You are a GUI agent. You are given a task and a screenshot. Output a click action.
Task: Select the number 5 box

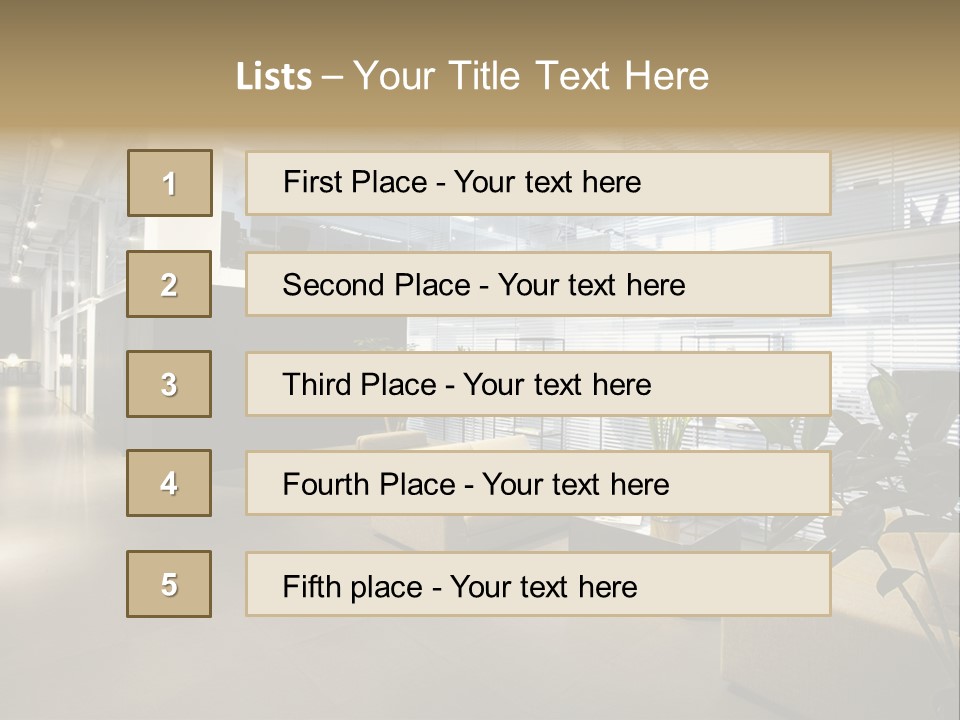(x=169, y=584)
